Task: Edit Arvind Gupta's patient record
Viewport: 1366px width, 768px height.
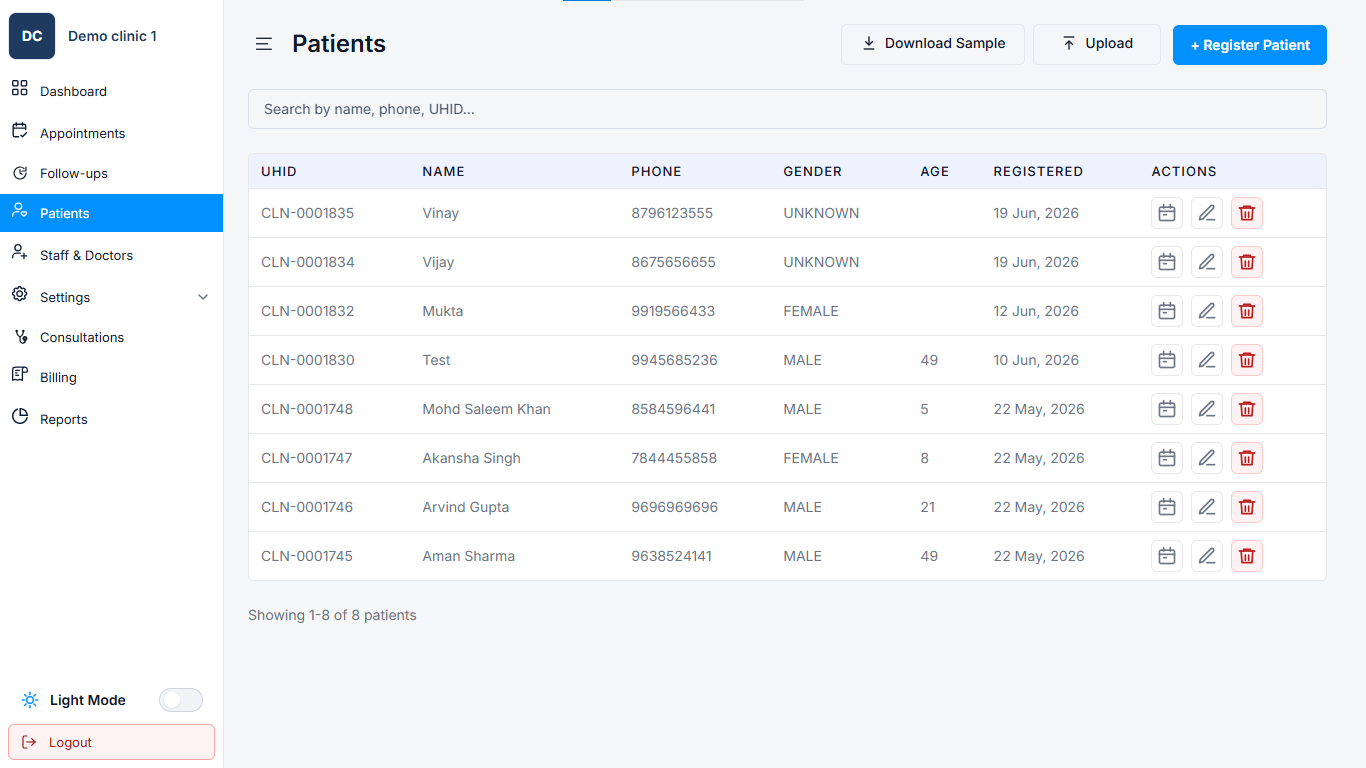Action: click(1207, 507)
